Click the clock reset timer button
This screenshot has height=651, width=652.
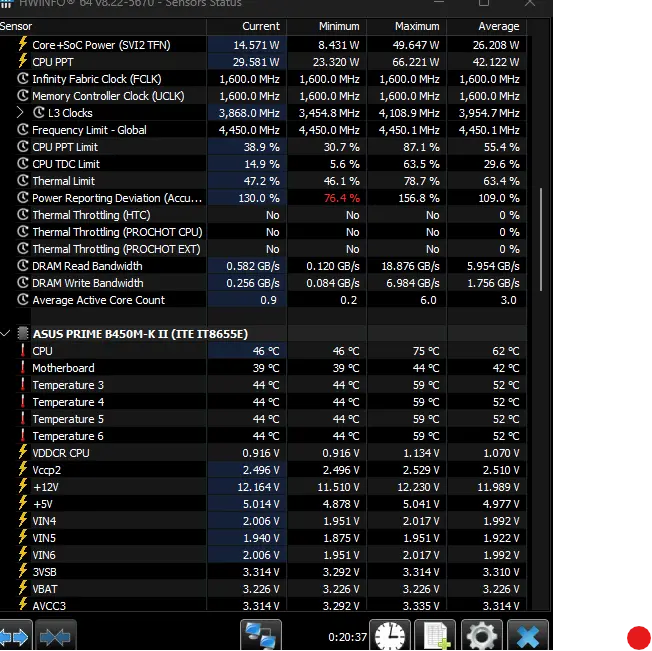[x=390, y=636]
